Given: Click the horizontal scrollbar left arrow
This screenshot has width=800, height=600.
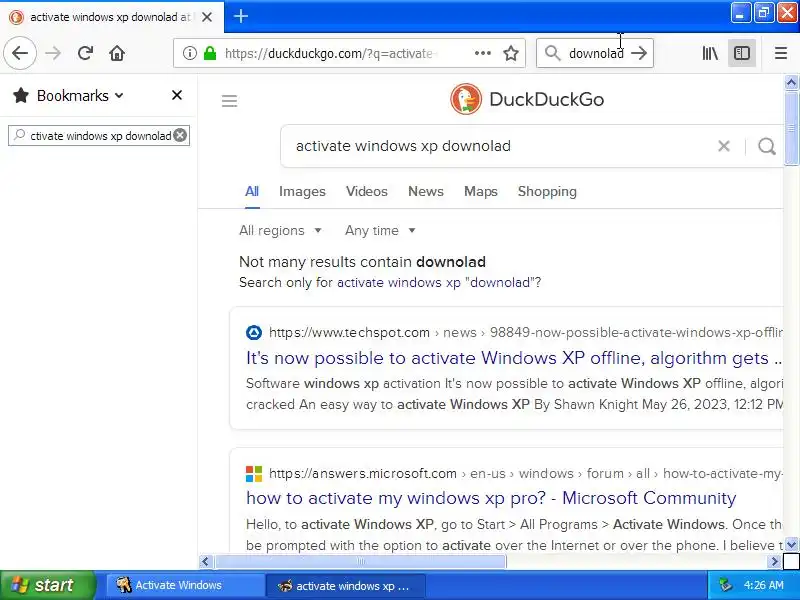Looking at the screenshot, I should pos(206,562).
